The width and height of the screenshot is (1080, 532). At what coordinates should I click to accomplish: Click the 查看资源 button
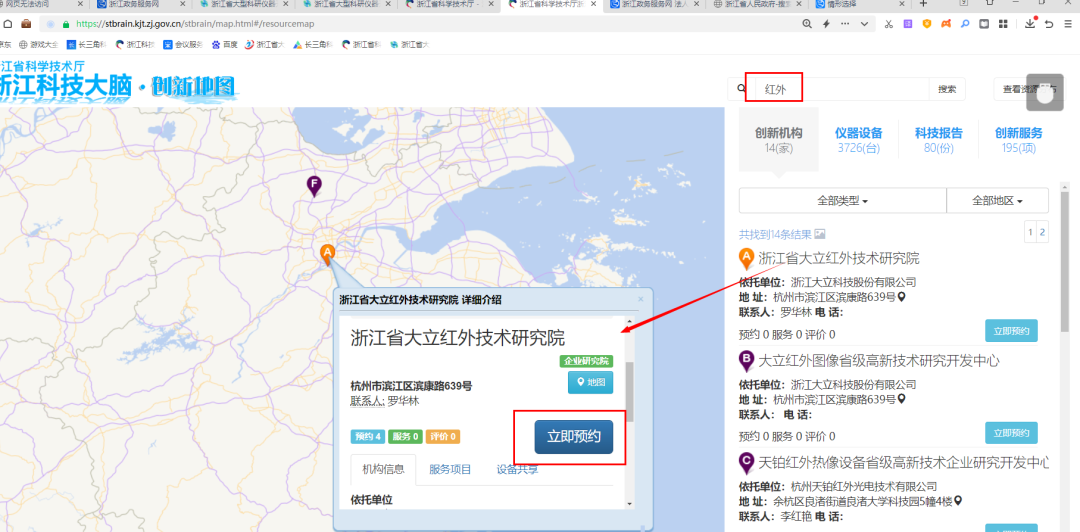(x=1030, y=89)
